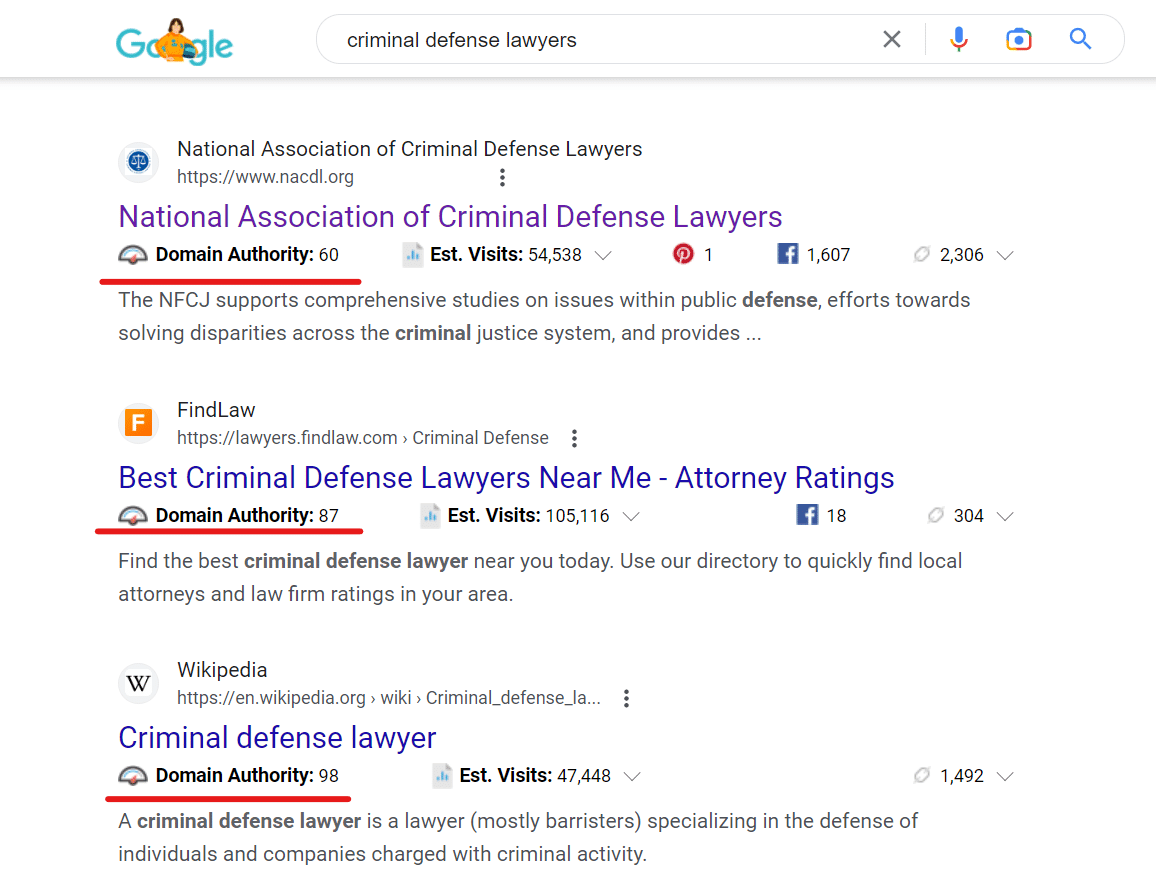Click Wikipedia Domain Authority gauge icon
Screen dimensions: 1156x874
coord(133,776)
